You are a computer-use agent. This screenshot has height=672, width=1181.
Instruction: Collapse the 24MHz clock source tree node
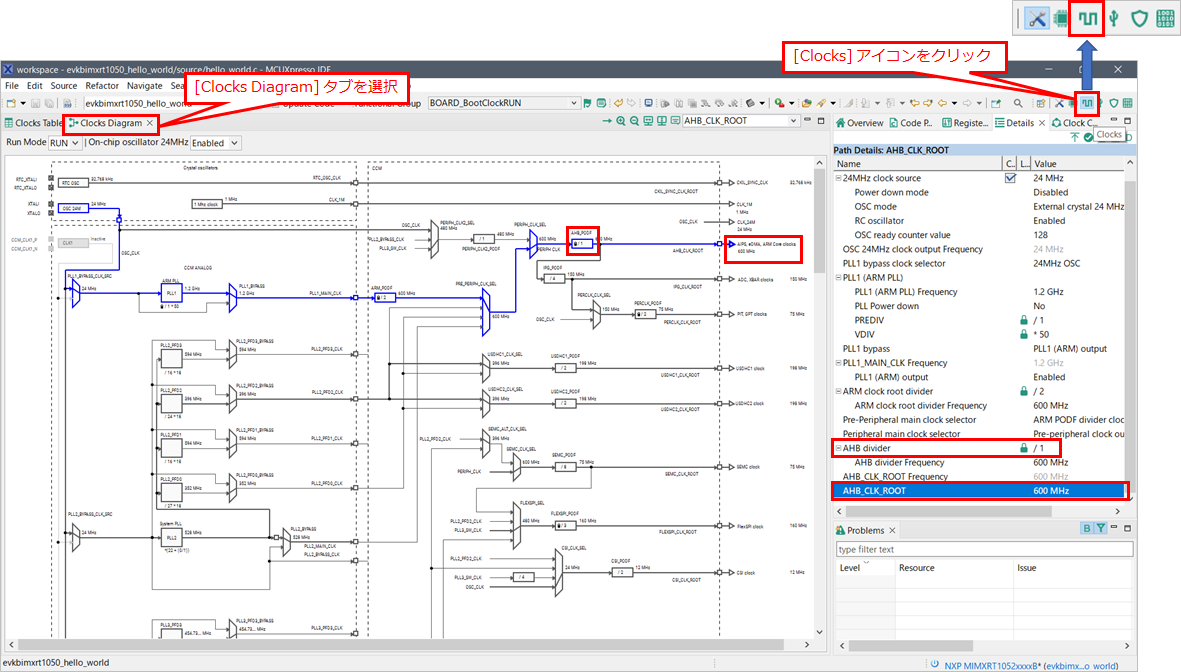click(x=838, y=179)
